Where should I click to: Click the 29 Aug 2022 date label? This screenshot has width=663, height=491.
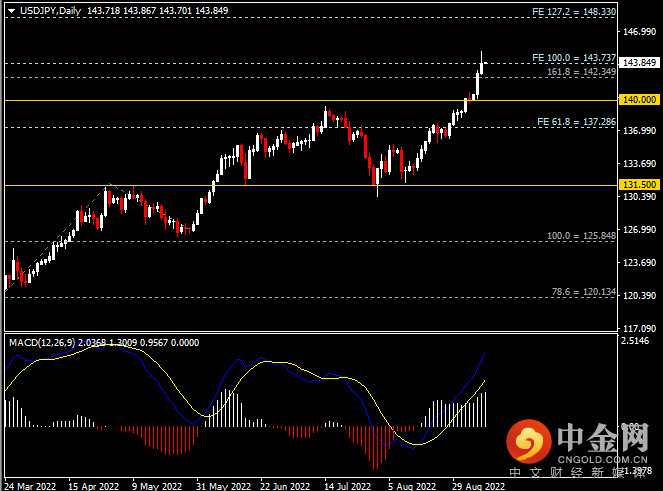click(x=478, y=486)
